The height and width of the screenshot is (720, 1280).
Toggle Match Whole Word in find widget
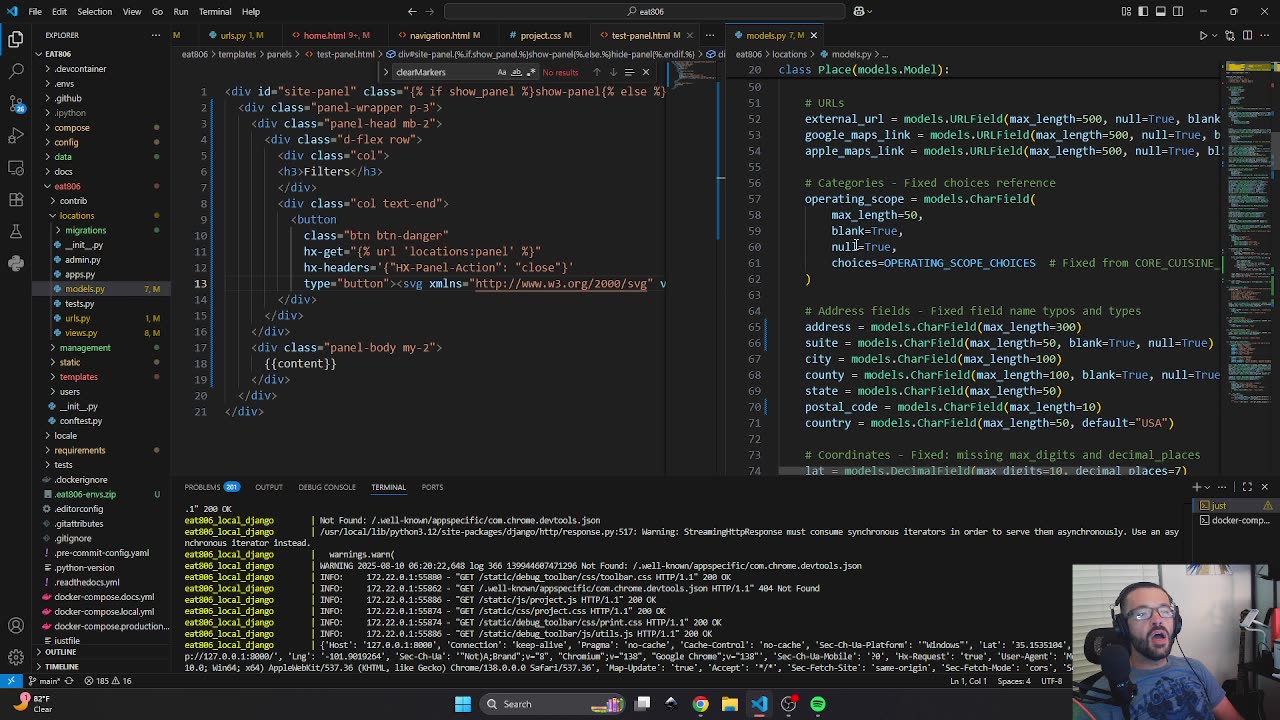point(516,72)
